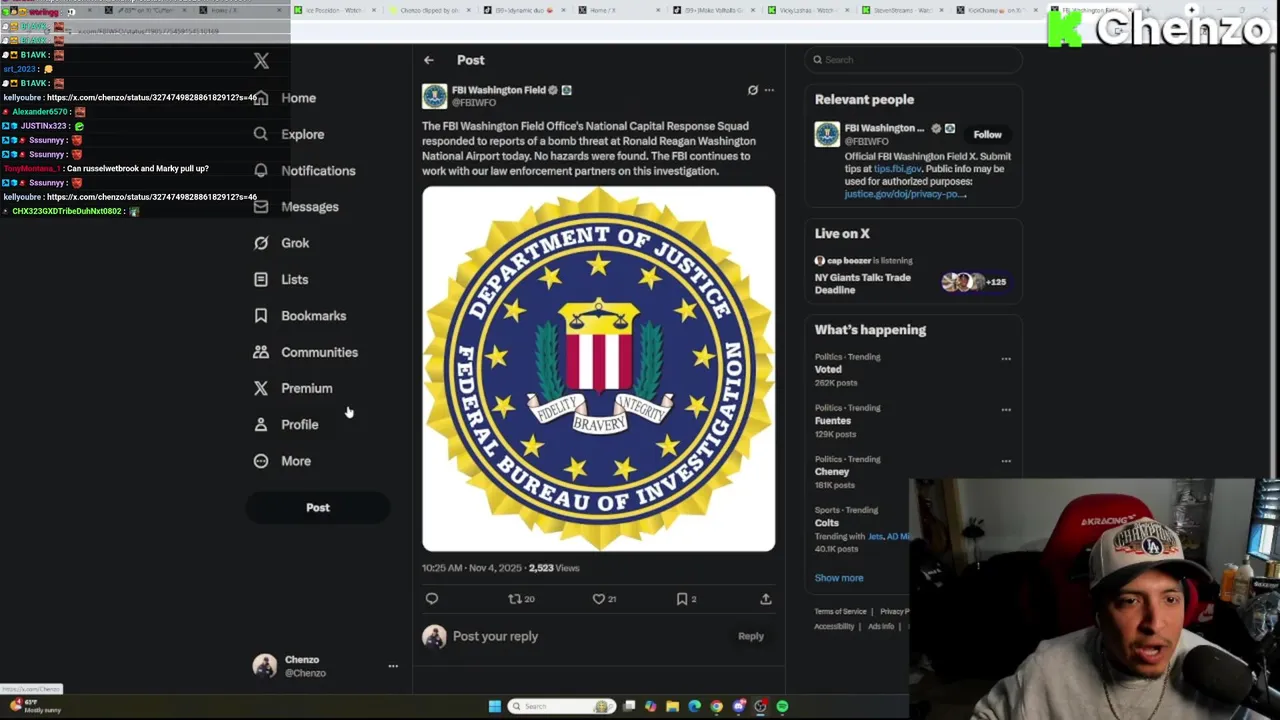Viewport: 1280px width, 720px height.
Task: Open the Colts trending topic
Action: [826, 523]
